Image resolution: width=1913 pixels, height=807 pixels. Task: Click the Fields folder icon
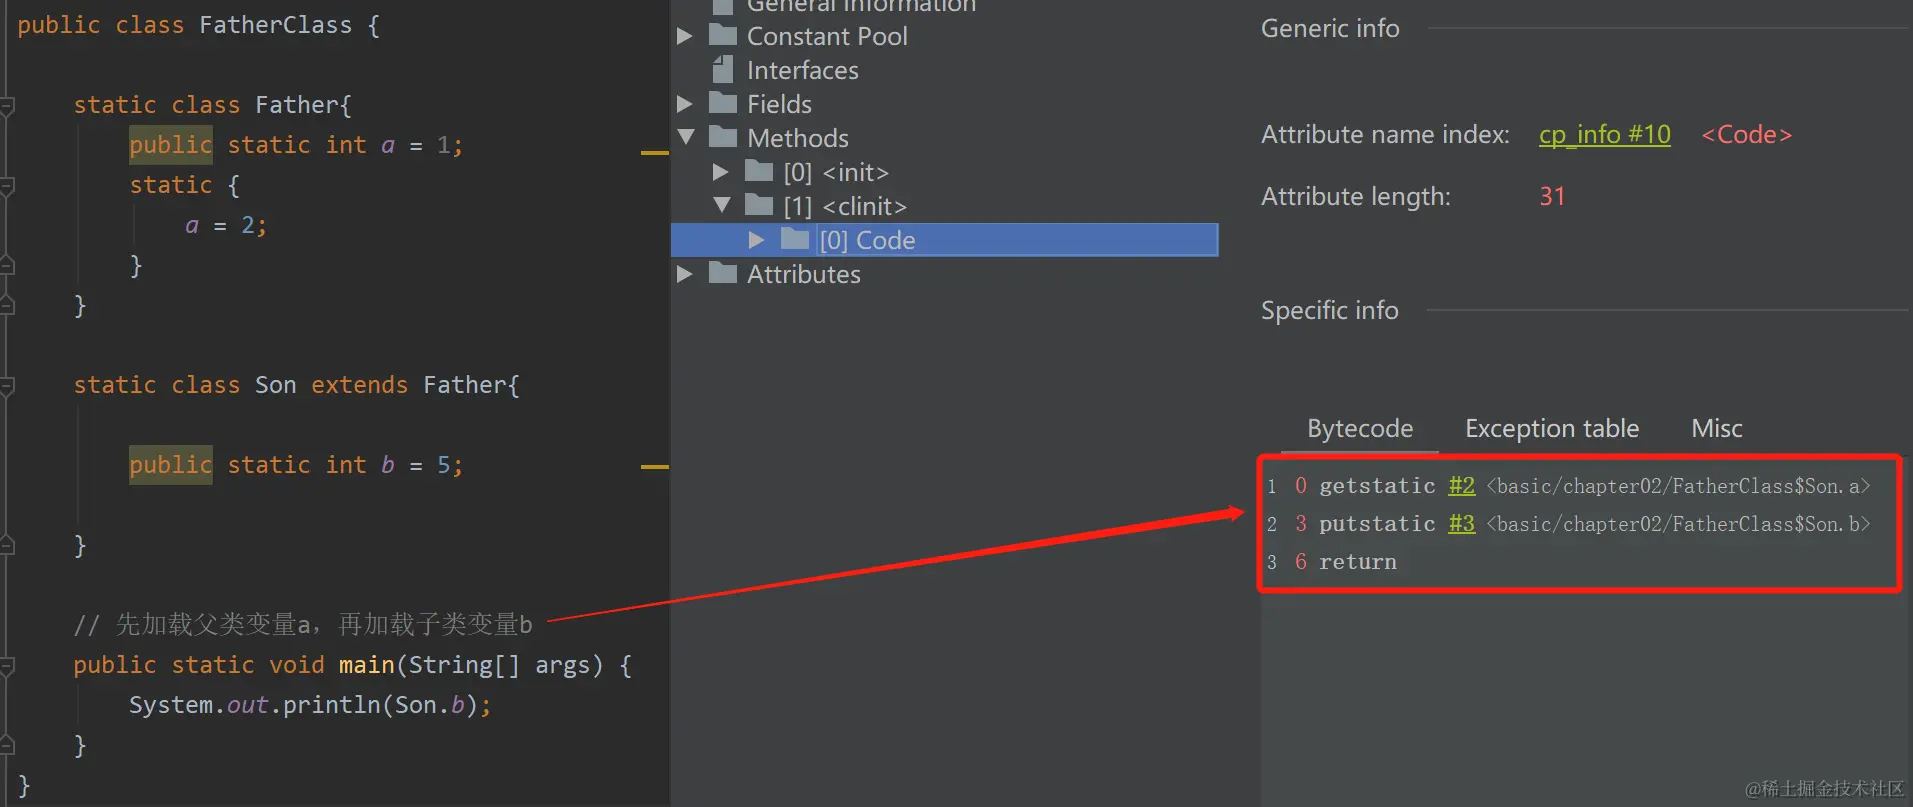723,103
